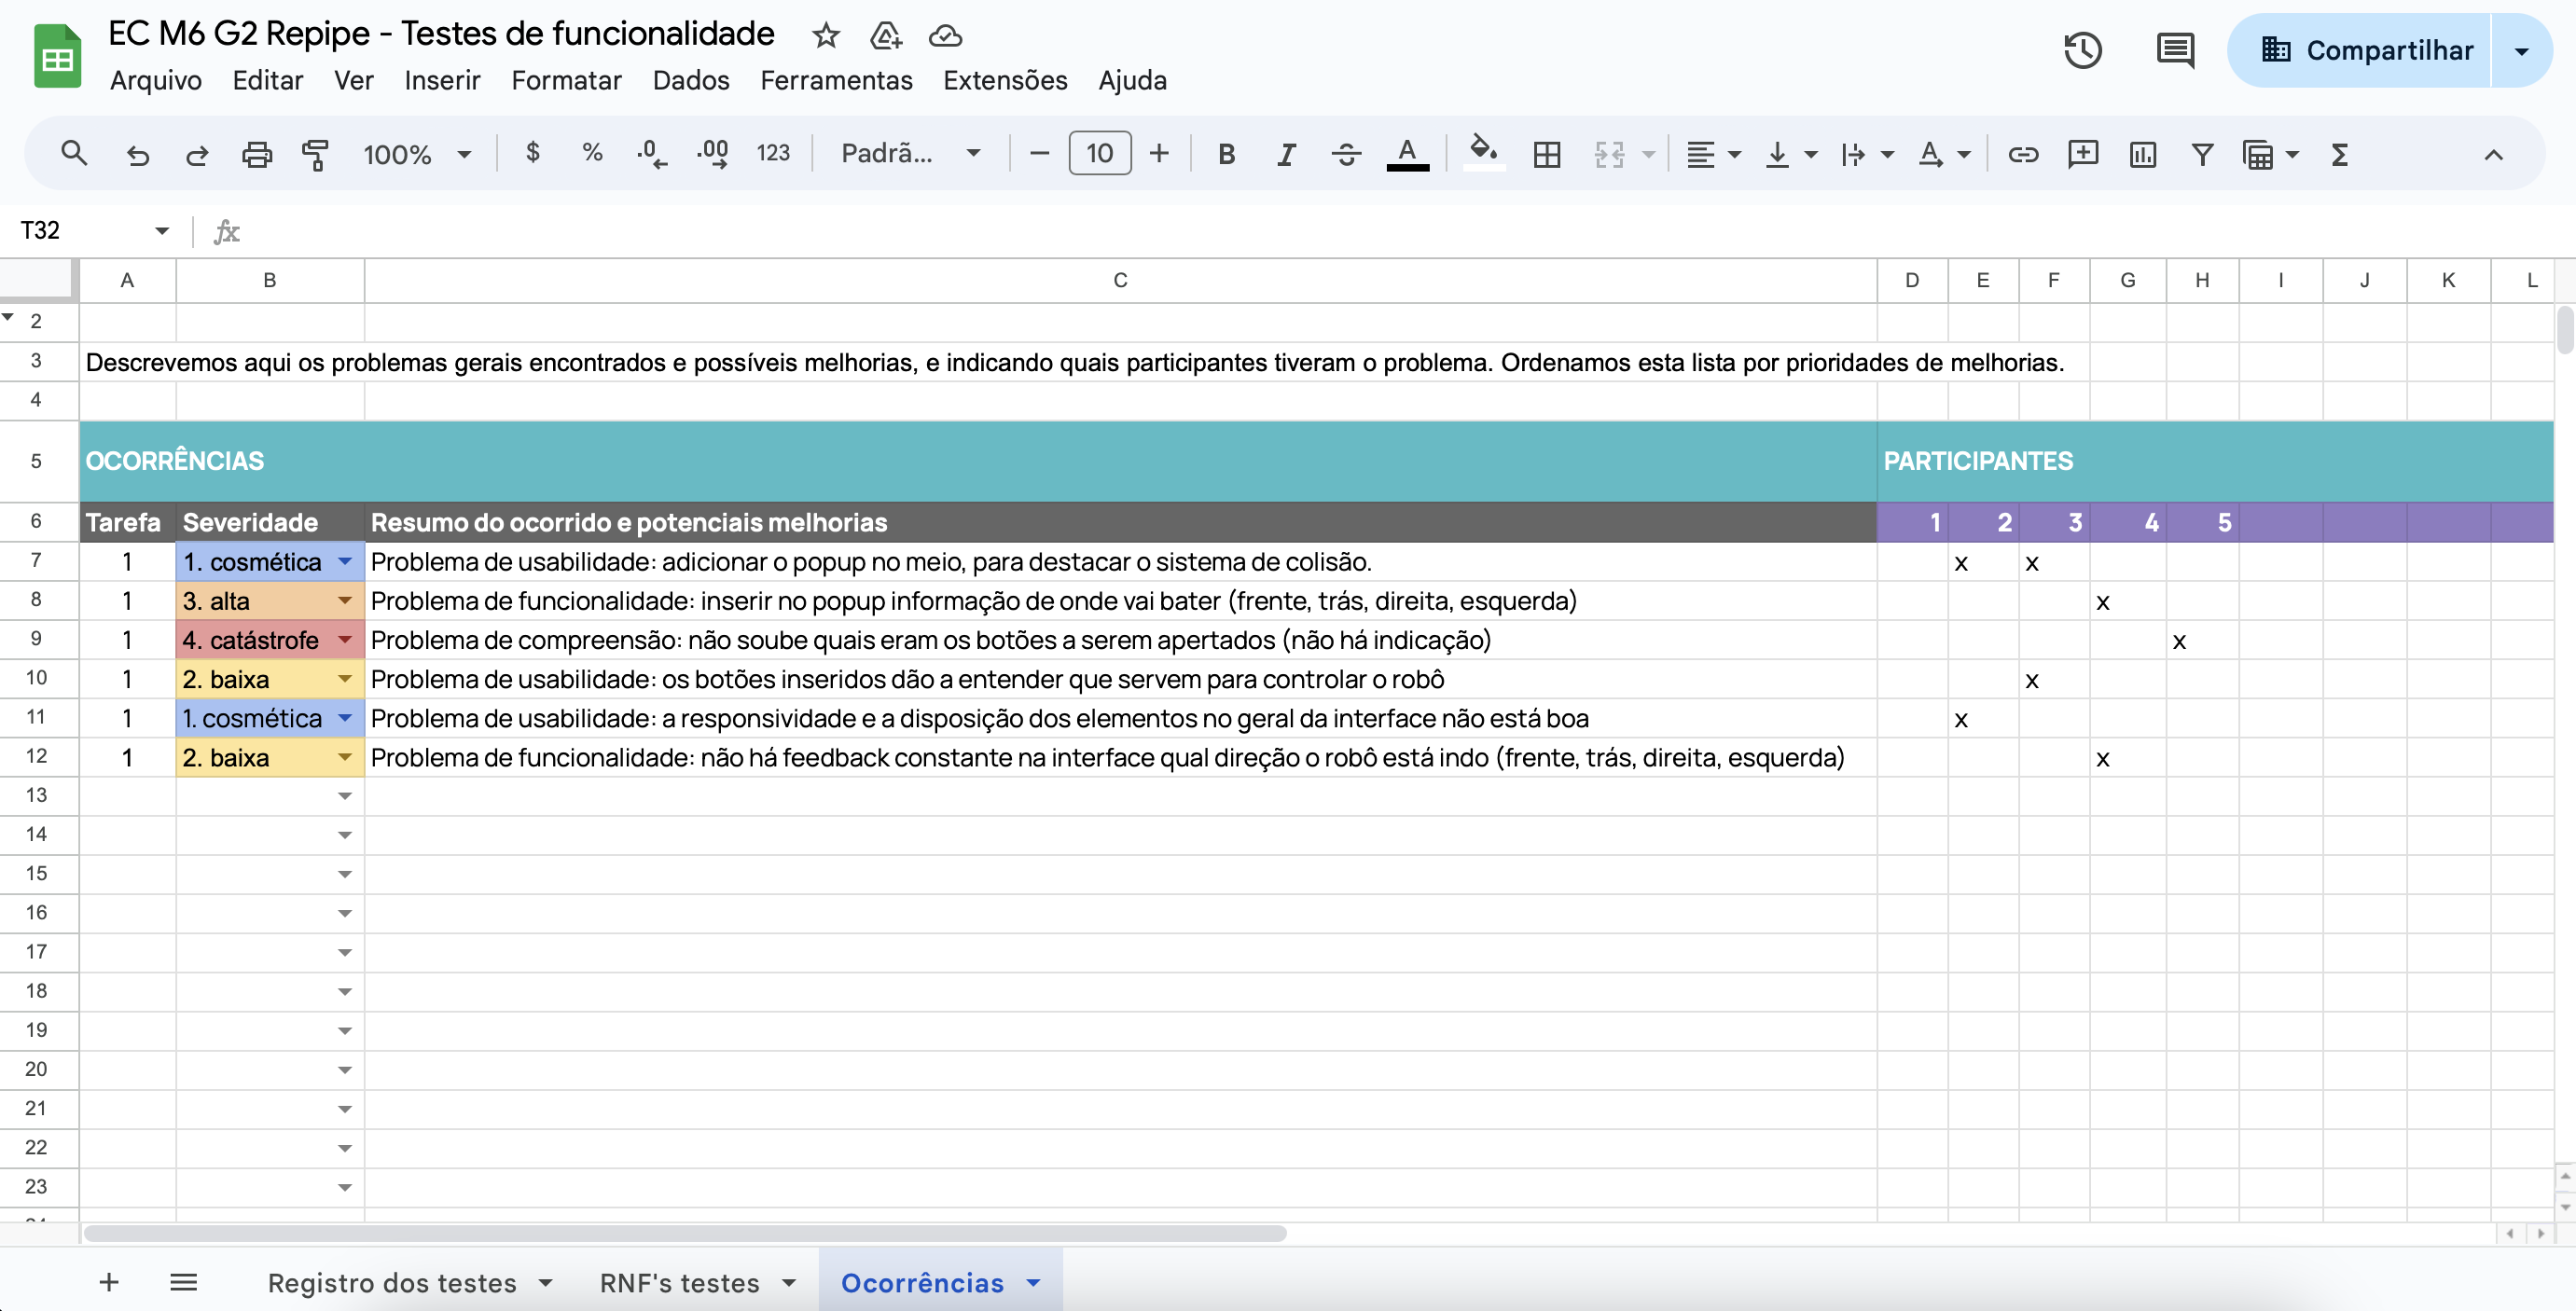Open the Extensões menu
The width and height of the screenshot is (2576, 1311).
pos(1005,80)
